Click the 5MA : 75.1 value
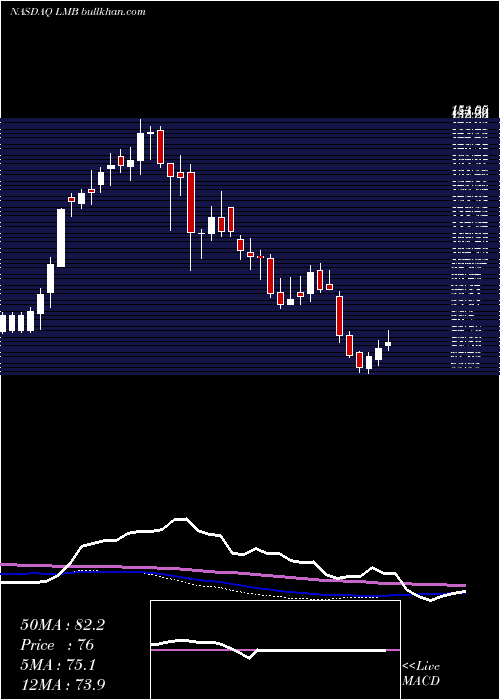Viewport: 500px width, 700px height. (x=58, y=665)
